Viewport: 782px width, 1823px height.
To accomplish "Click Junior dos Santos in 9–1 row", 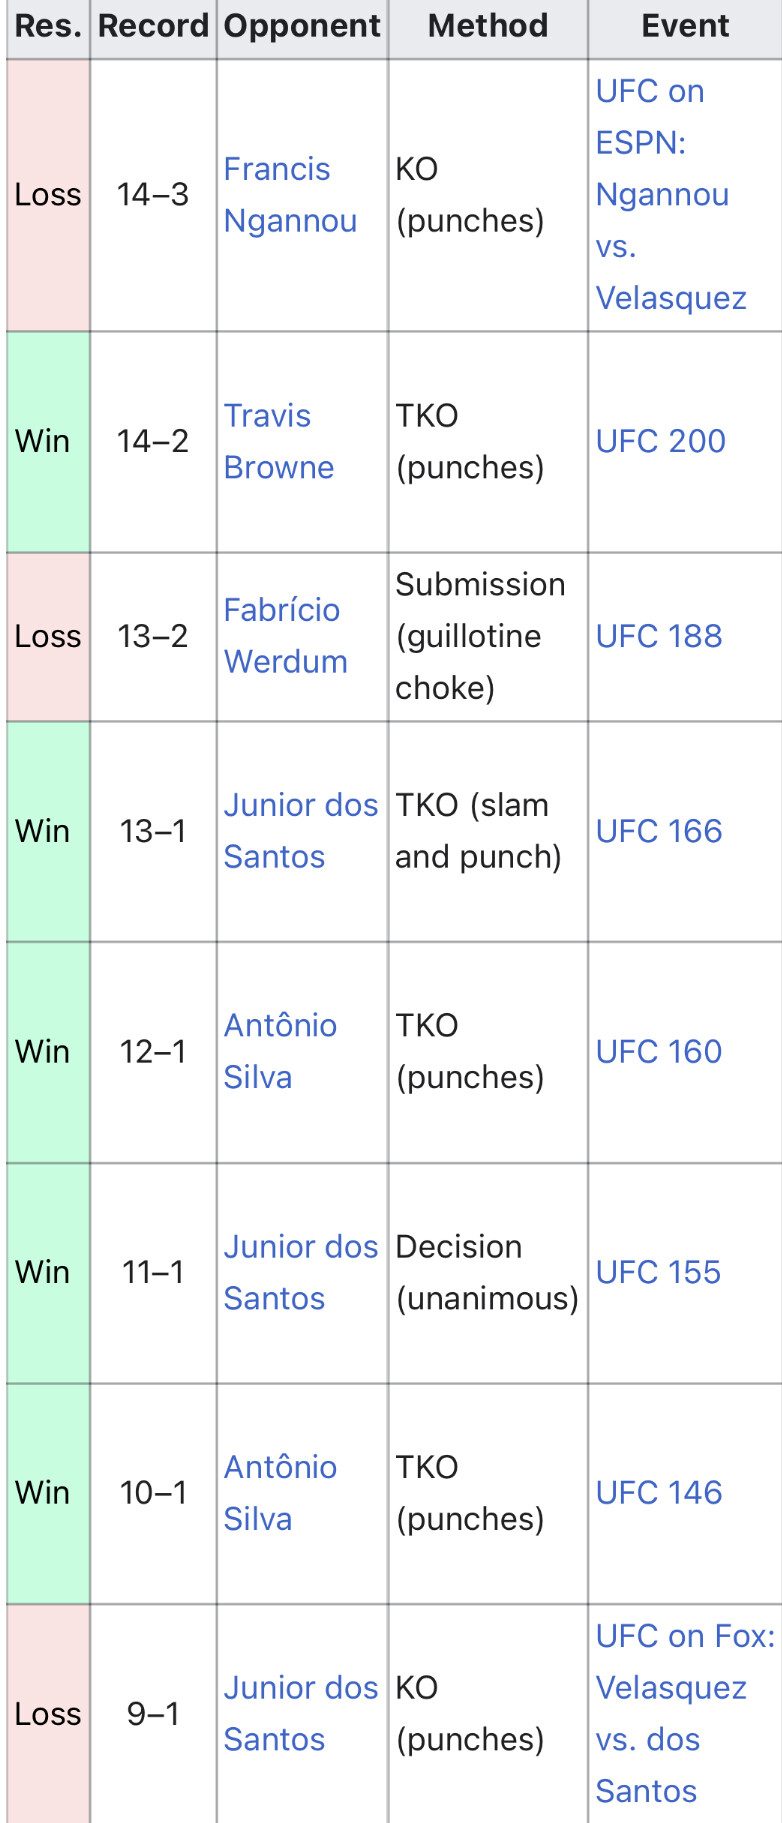I will coord(300,1713).
